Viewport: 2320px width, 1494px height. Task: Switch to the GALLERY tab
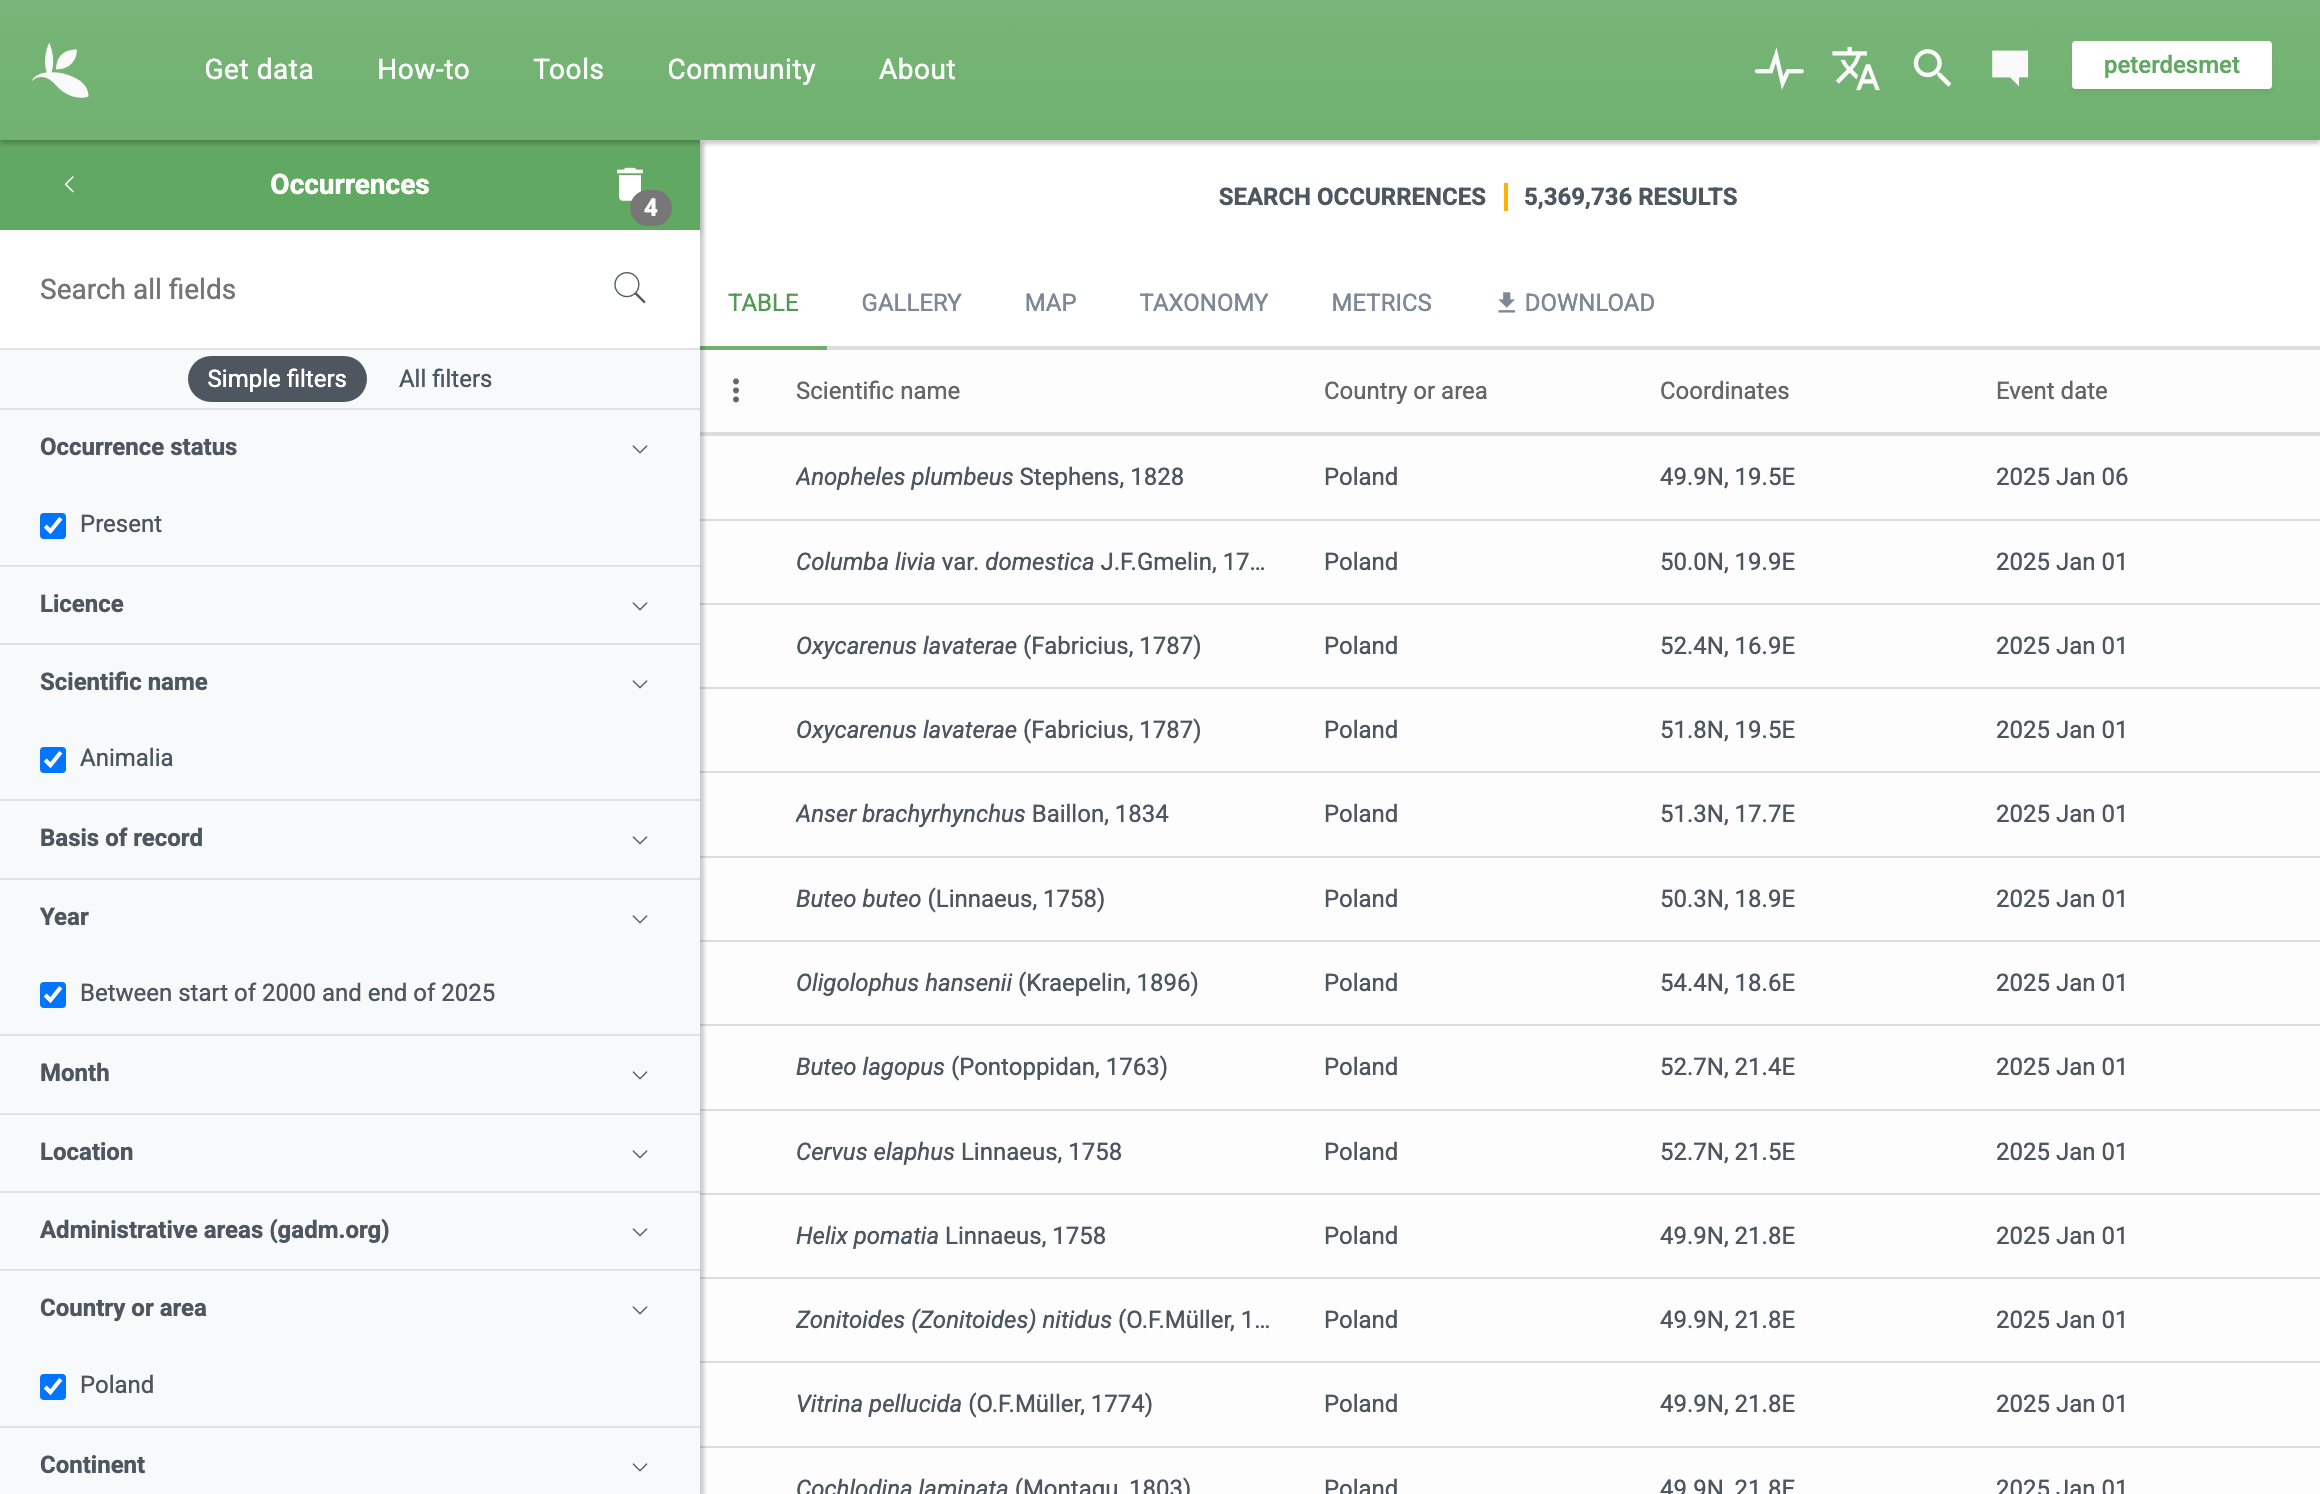click(x=911, y=303)
